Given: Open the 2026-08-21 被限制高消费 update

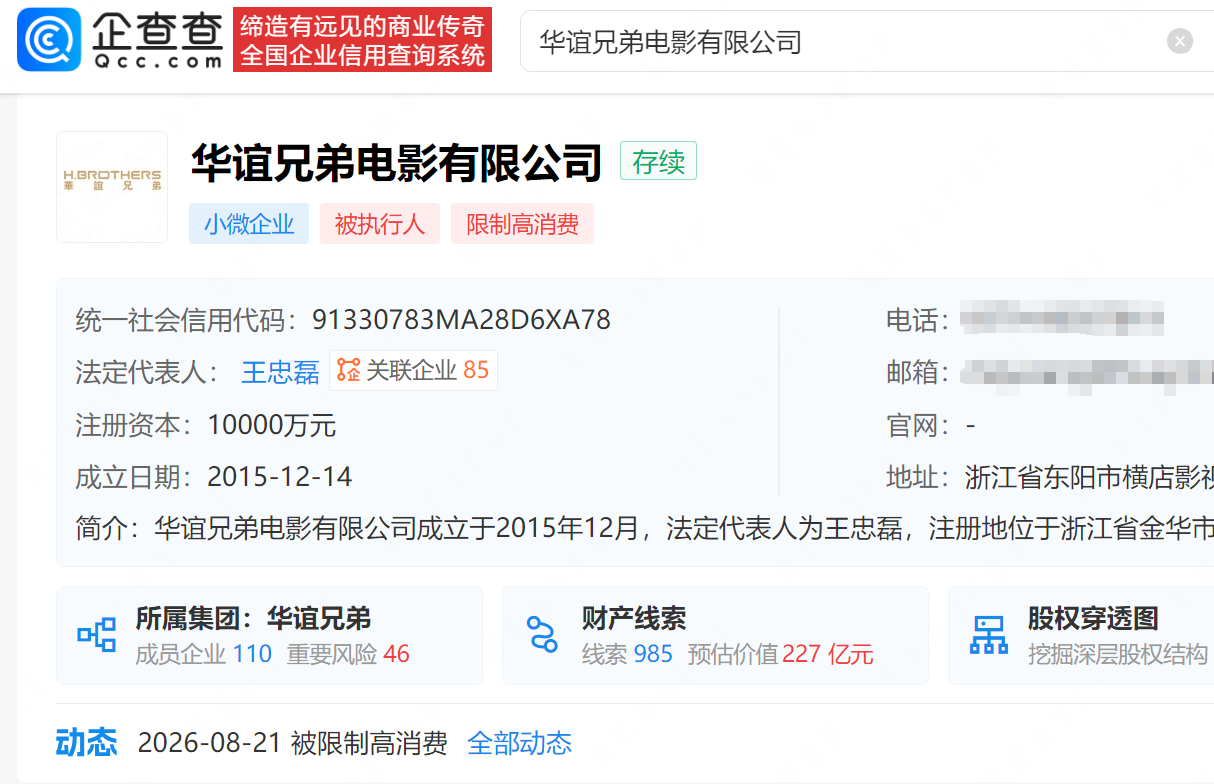Looking at the screenshot, I should tap(292, 743).
